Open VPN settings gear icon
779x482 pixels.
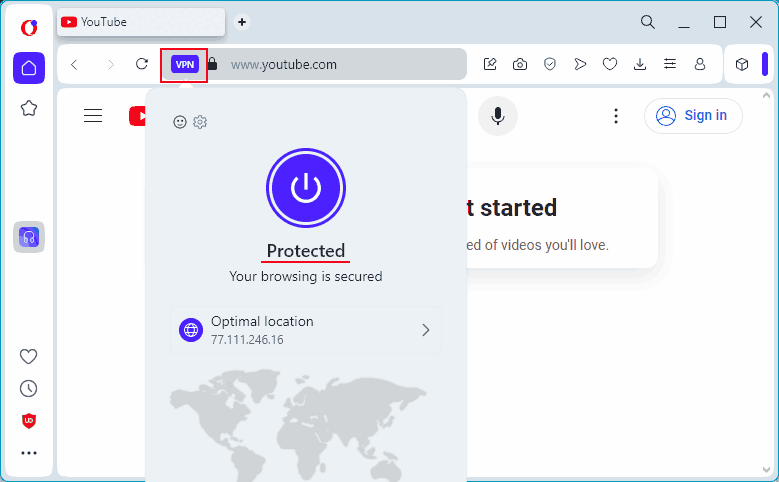click(x=200, y=122)
